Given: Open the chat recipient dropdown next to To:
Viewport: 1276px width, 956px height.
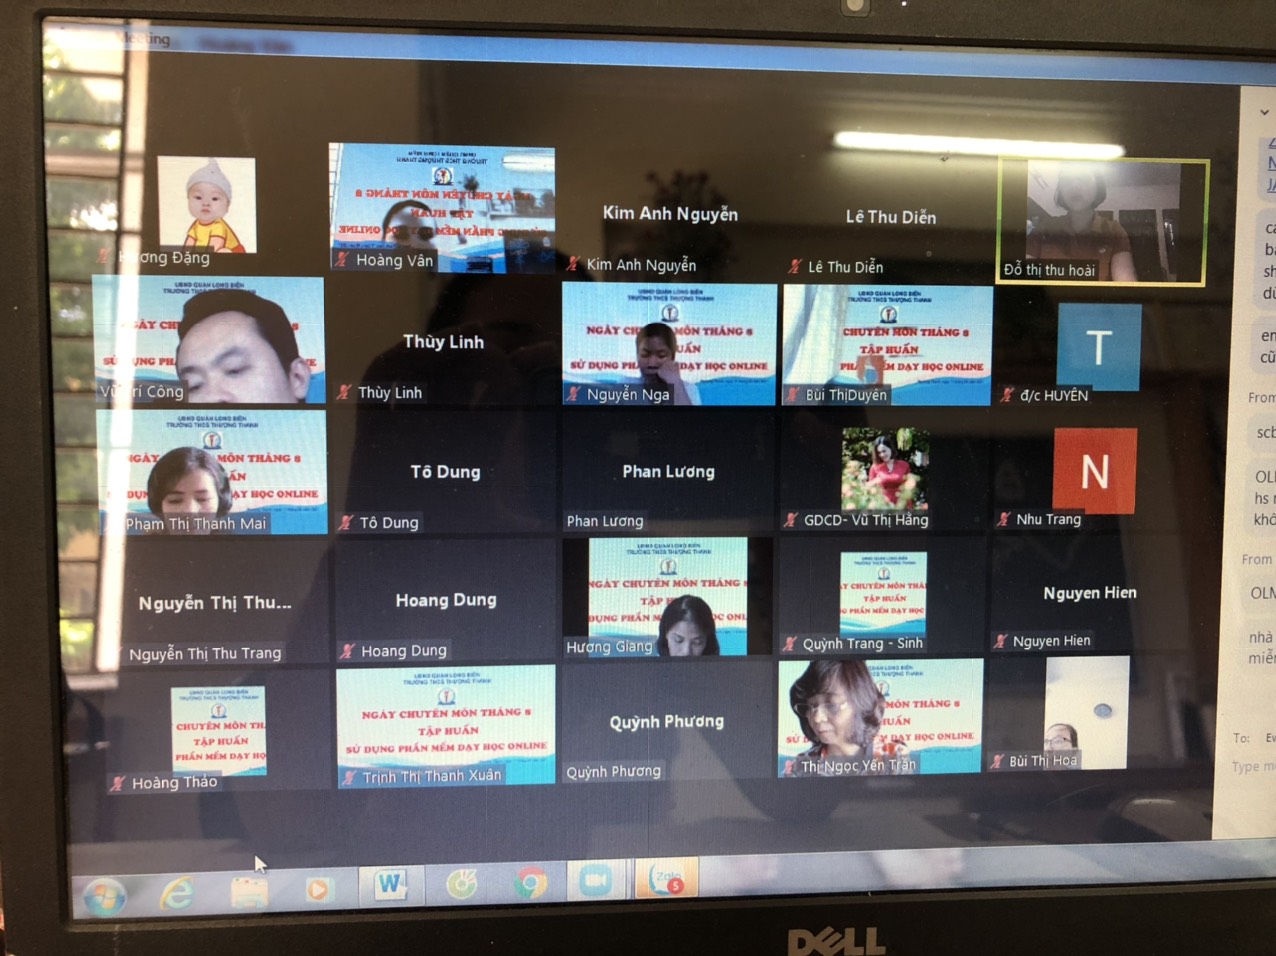Looking at the screenshot, I should tap(1268, 738).
